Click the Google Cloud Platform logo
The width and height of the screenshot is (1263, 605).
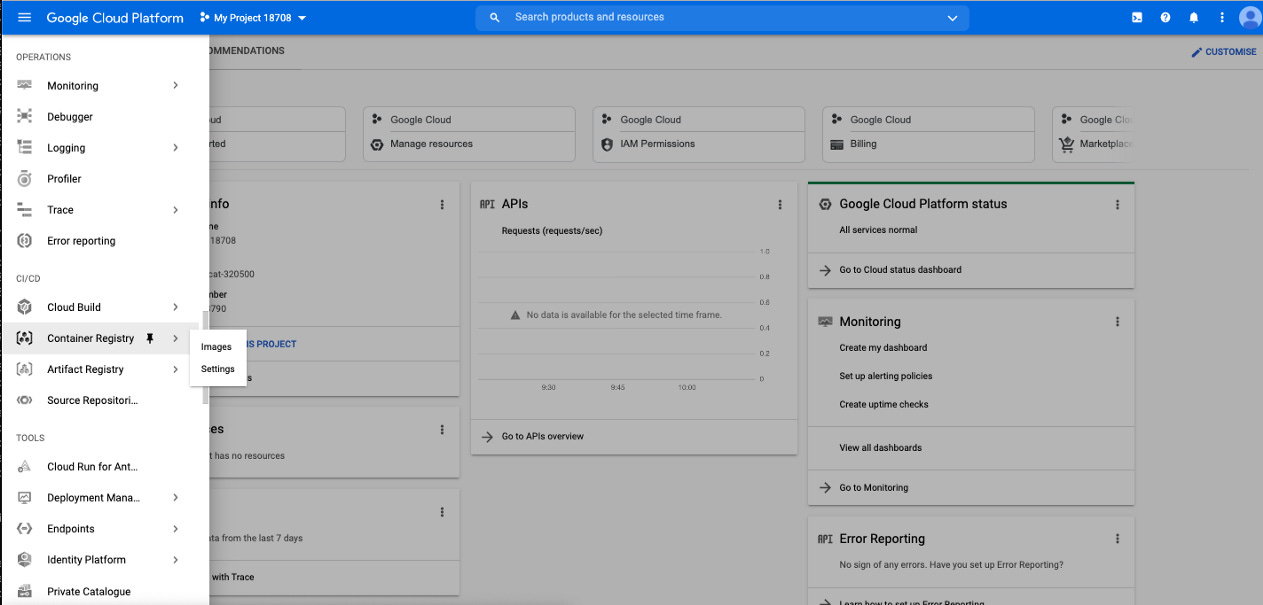115,18
